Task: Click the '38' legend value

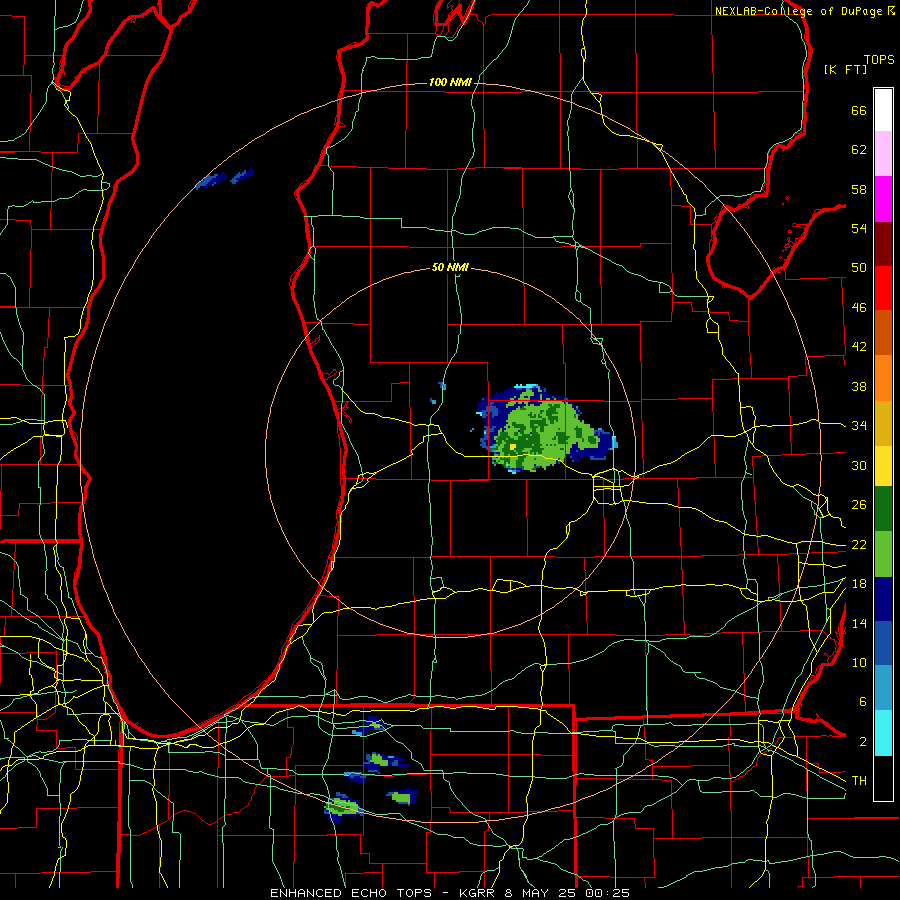Action: [859, 386]
